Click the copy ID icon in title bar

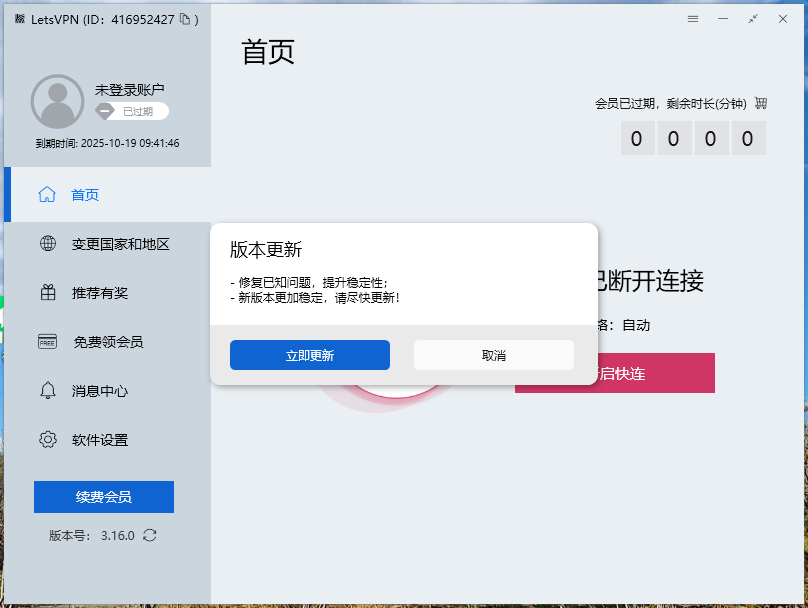coord(184,19)
